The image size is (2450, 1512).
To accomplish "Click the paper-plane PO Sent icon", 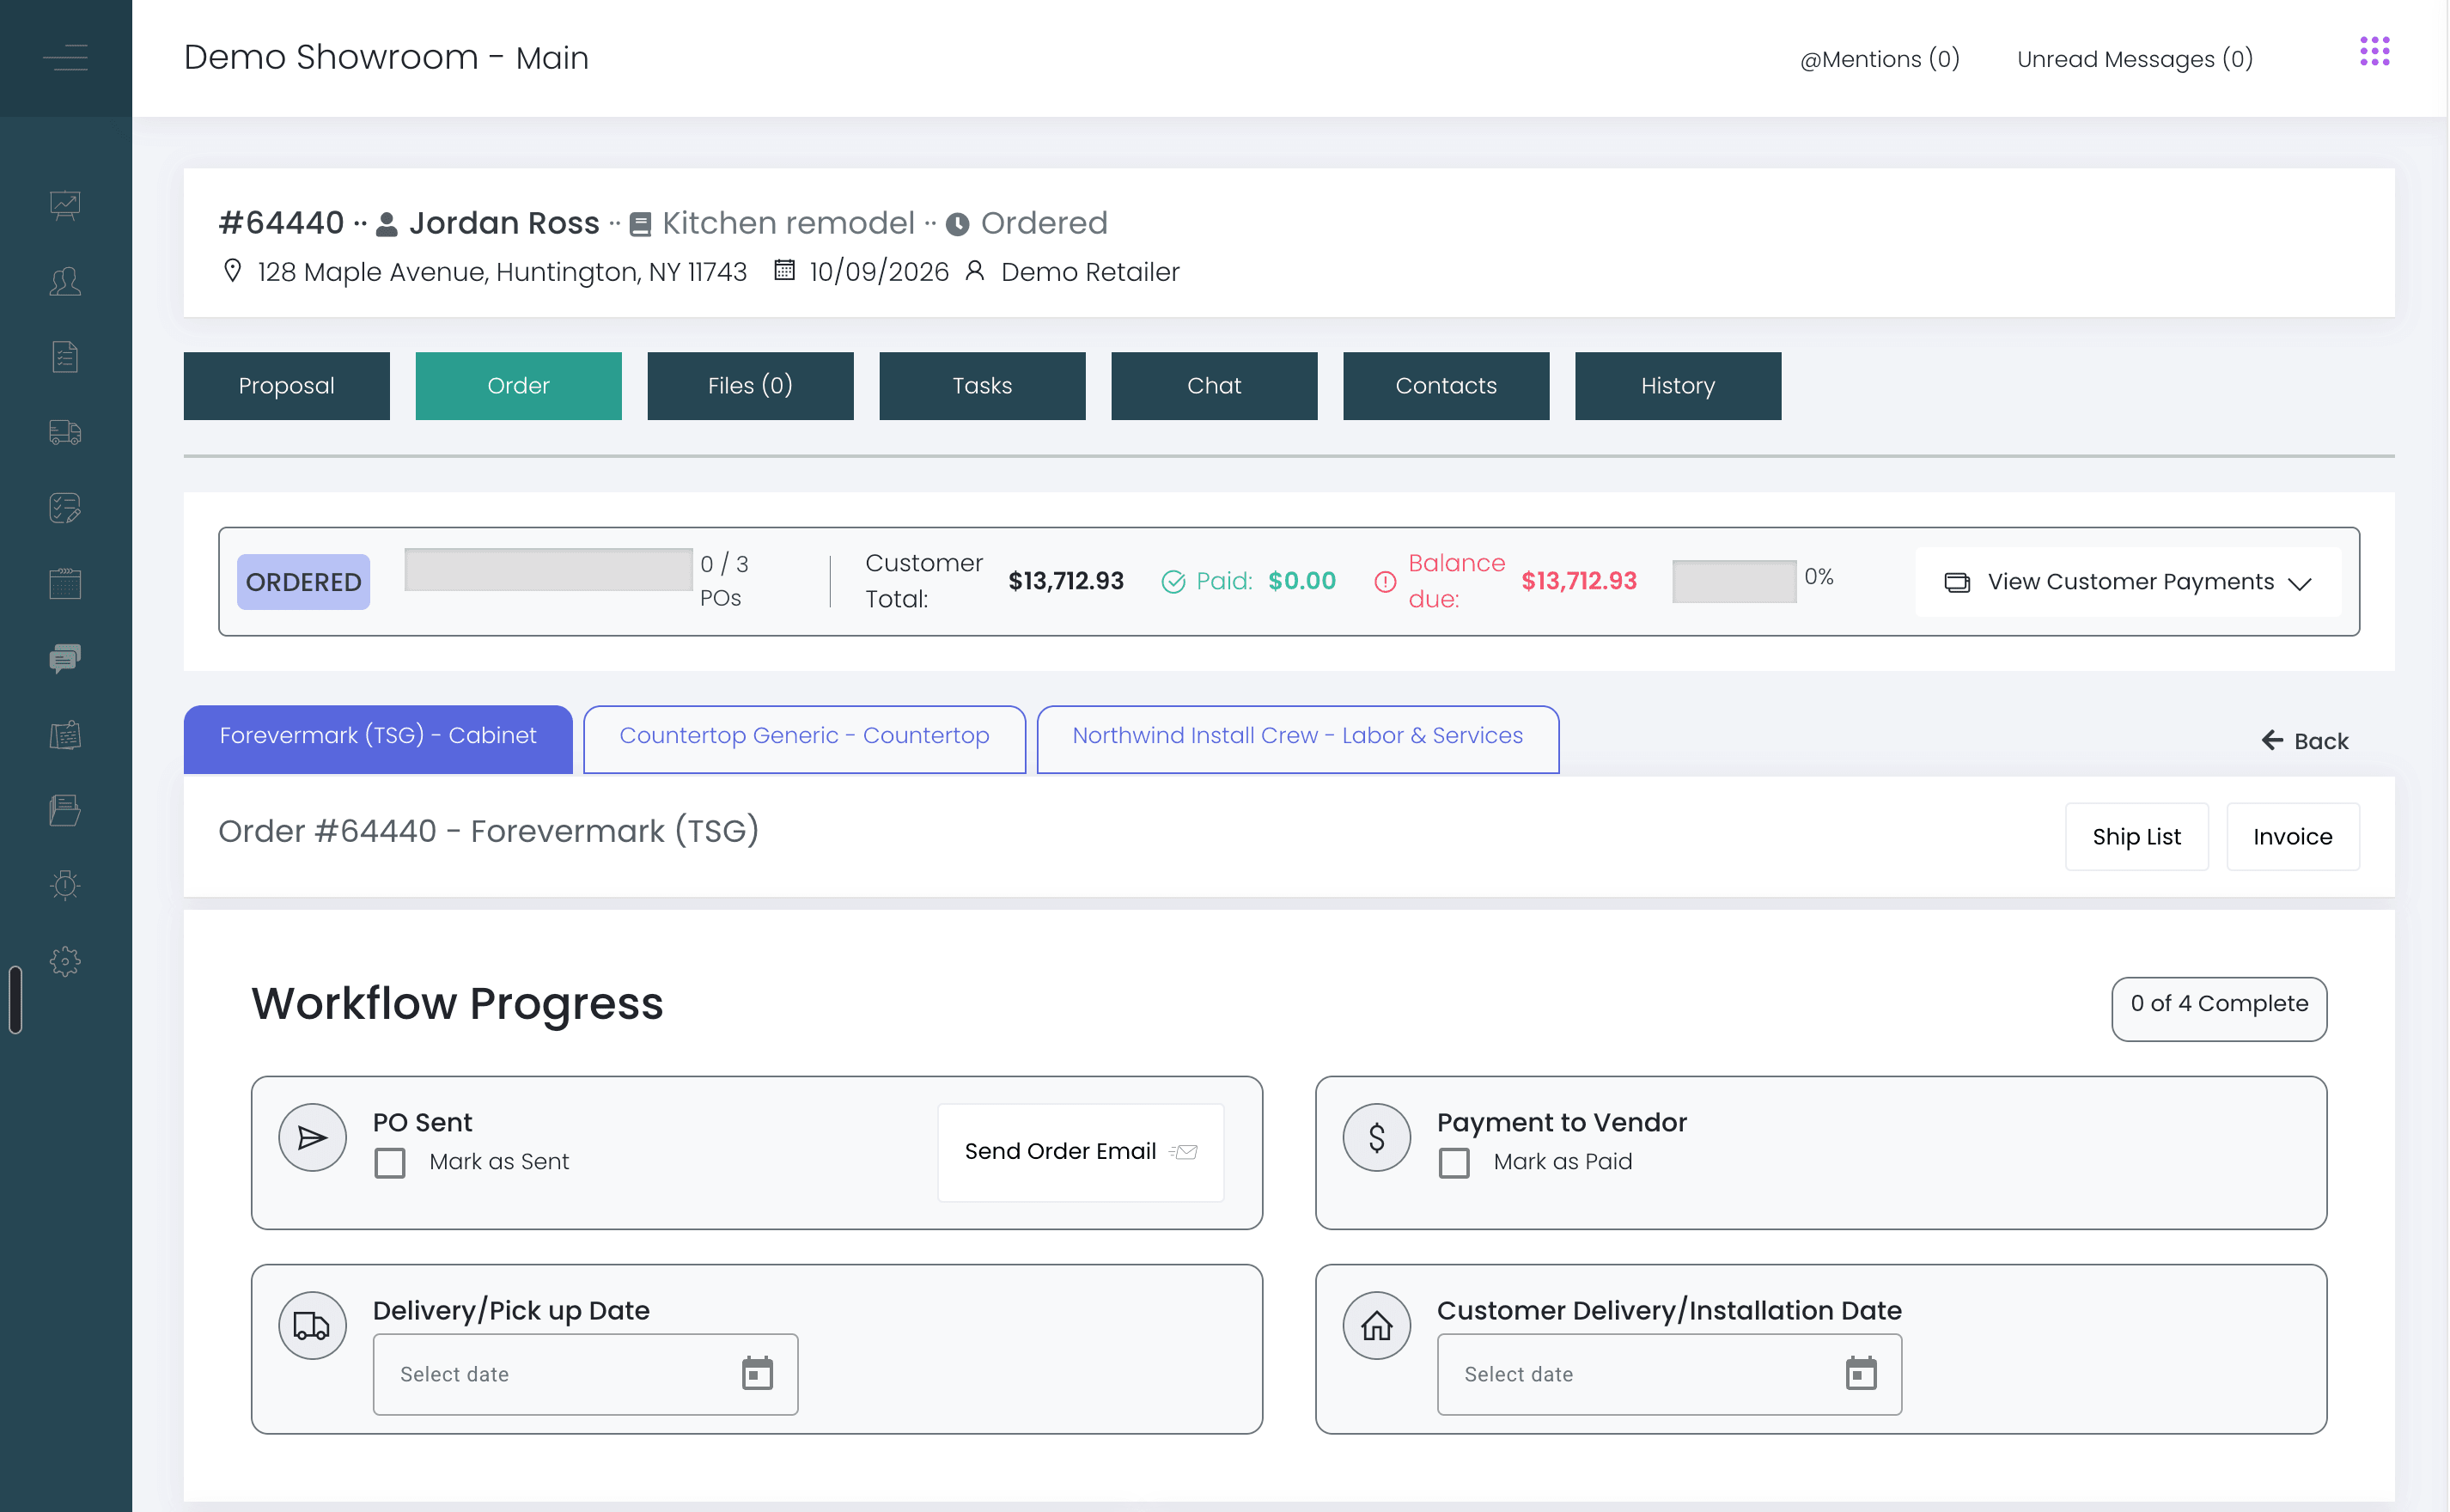I will [312, 1137].
